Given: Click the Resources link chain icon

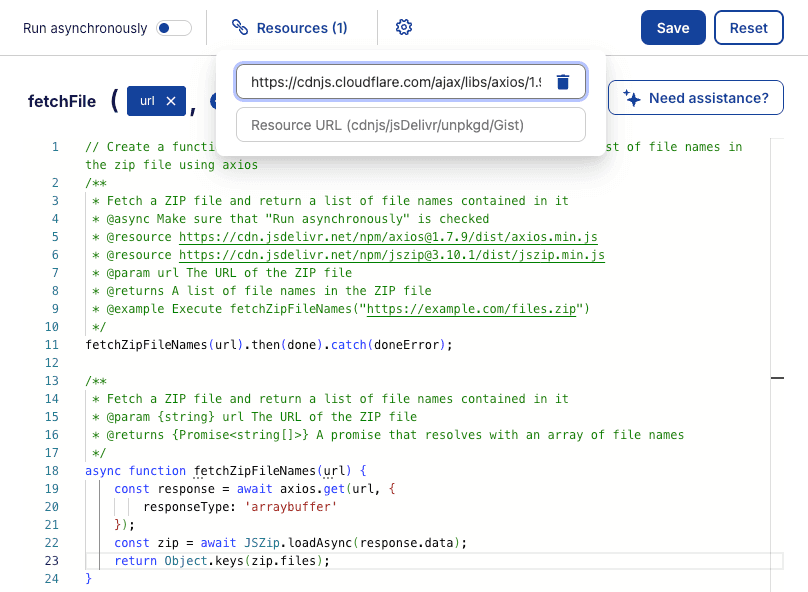Looking at the screenshot, I should tap(240, 28).
